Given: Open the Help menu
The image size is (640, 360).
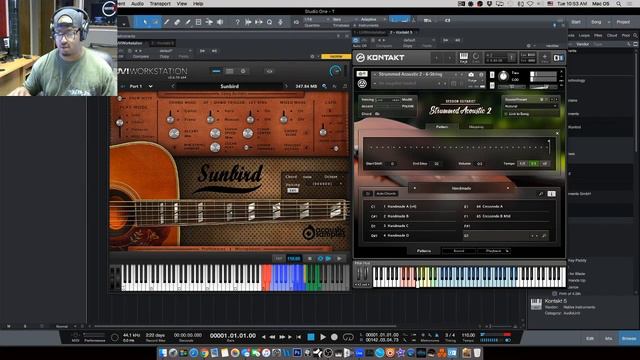Looking at the screenshot, I should [198, 3].
